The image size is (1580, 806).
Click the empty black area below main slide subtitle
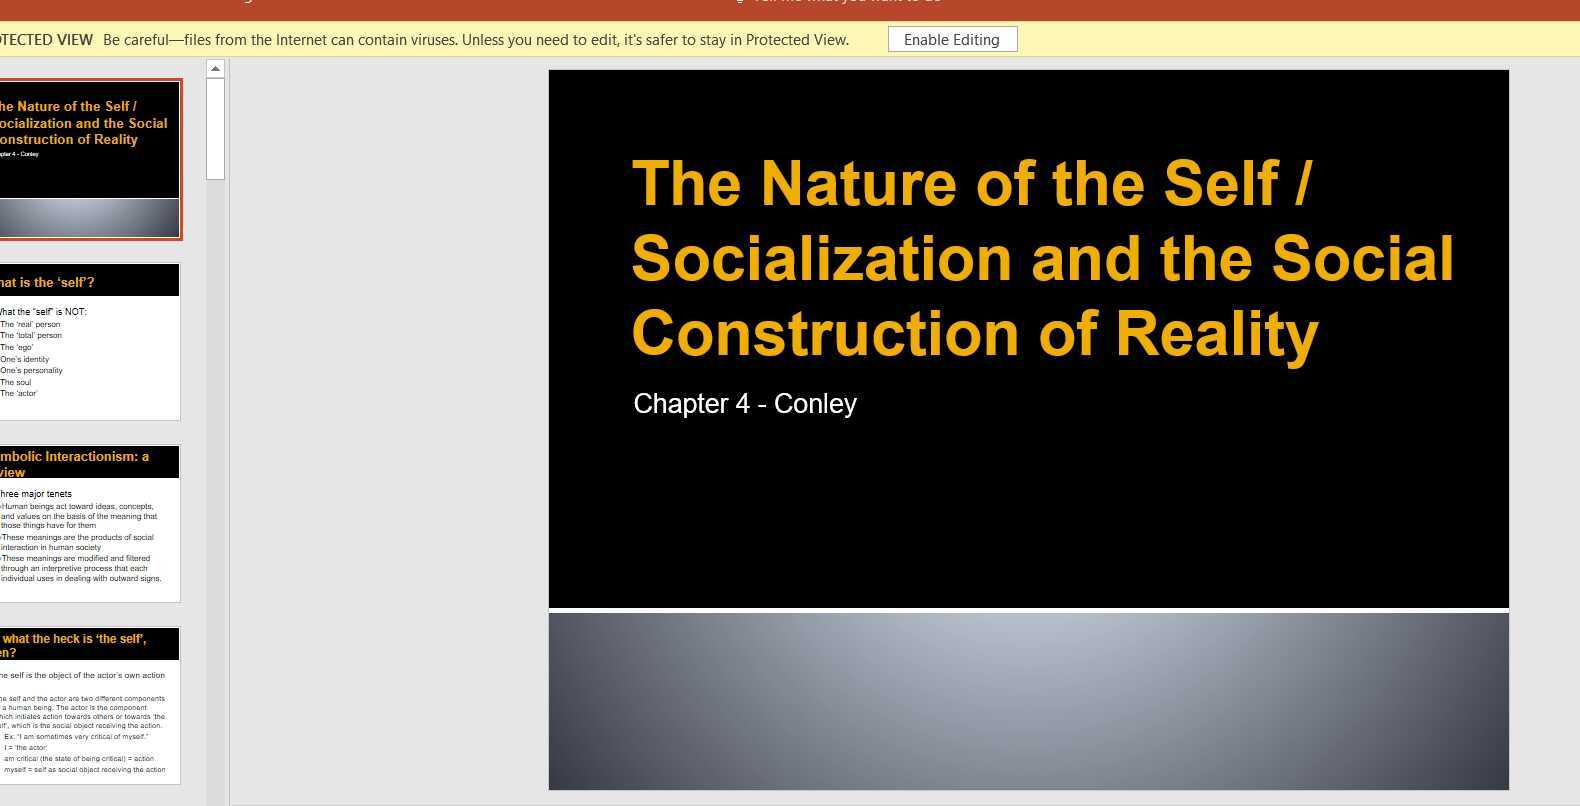pos(1028,515)
